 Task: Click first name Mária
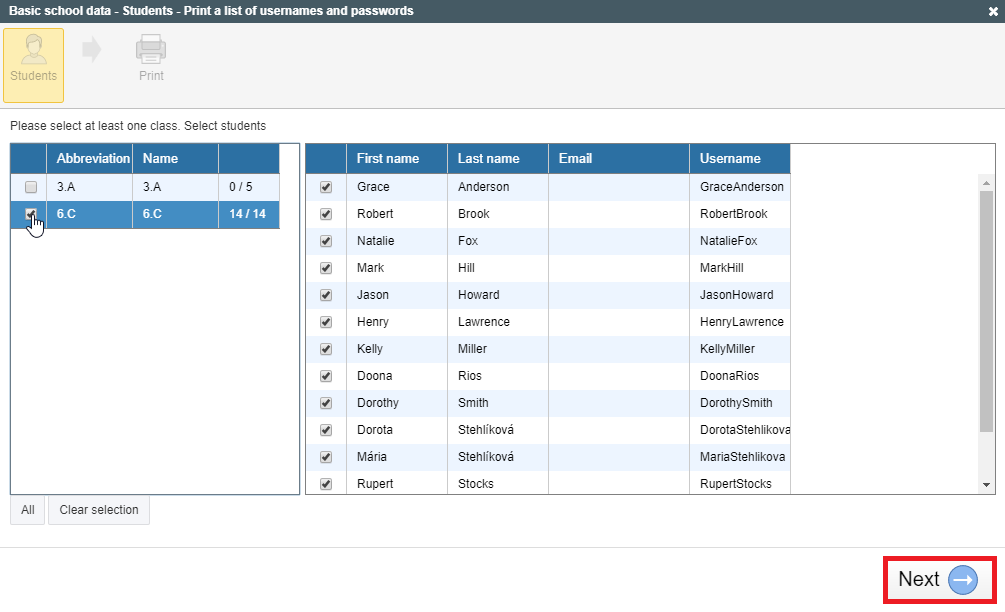(372, 457)
